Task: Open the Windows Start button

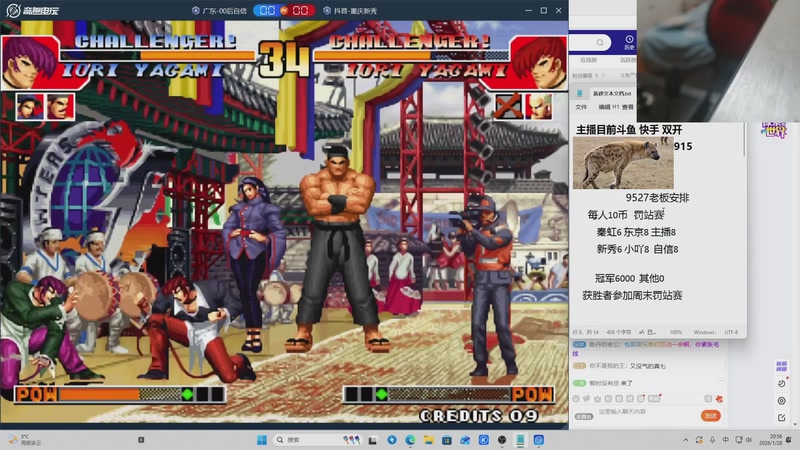Action: pyautogui.click(x=262, y=440)
